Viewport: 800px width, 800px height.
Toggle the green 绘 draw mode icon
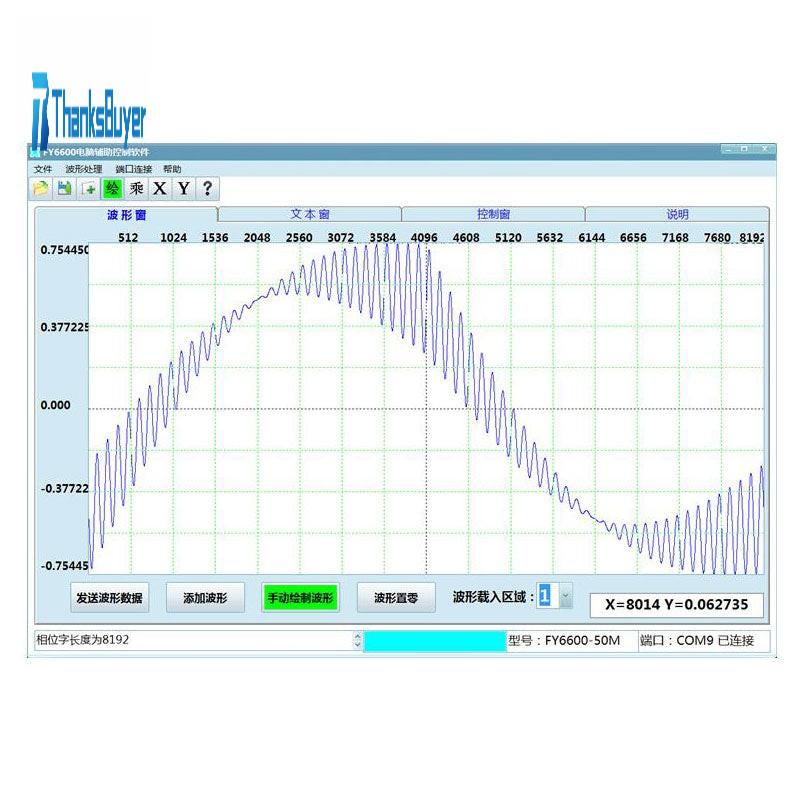tap(113, 188)
